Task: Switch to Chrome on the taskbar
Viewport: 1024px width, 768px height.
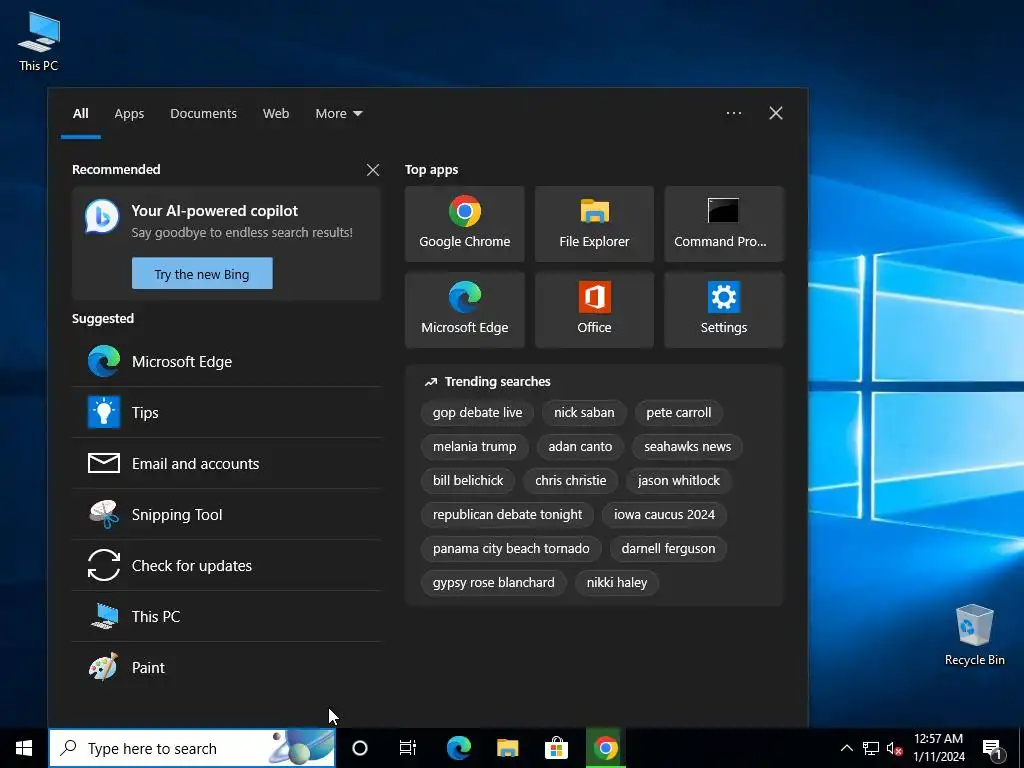Action: click(x=605, y=748)
